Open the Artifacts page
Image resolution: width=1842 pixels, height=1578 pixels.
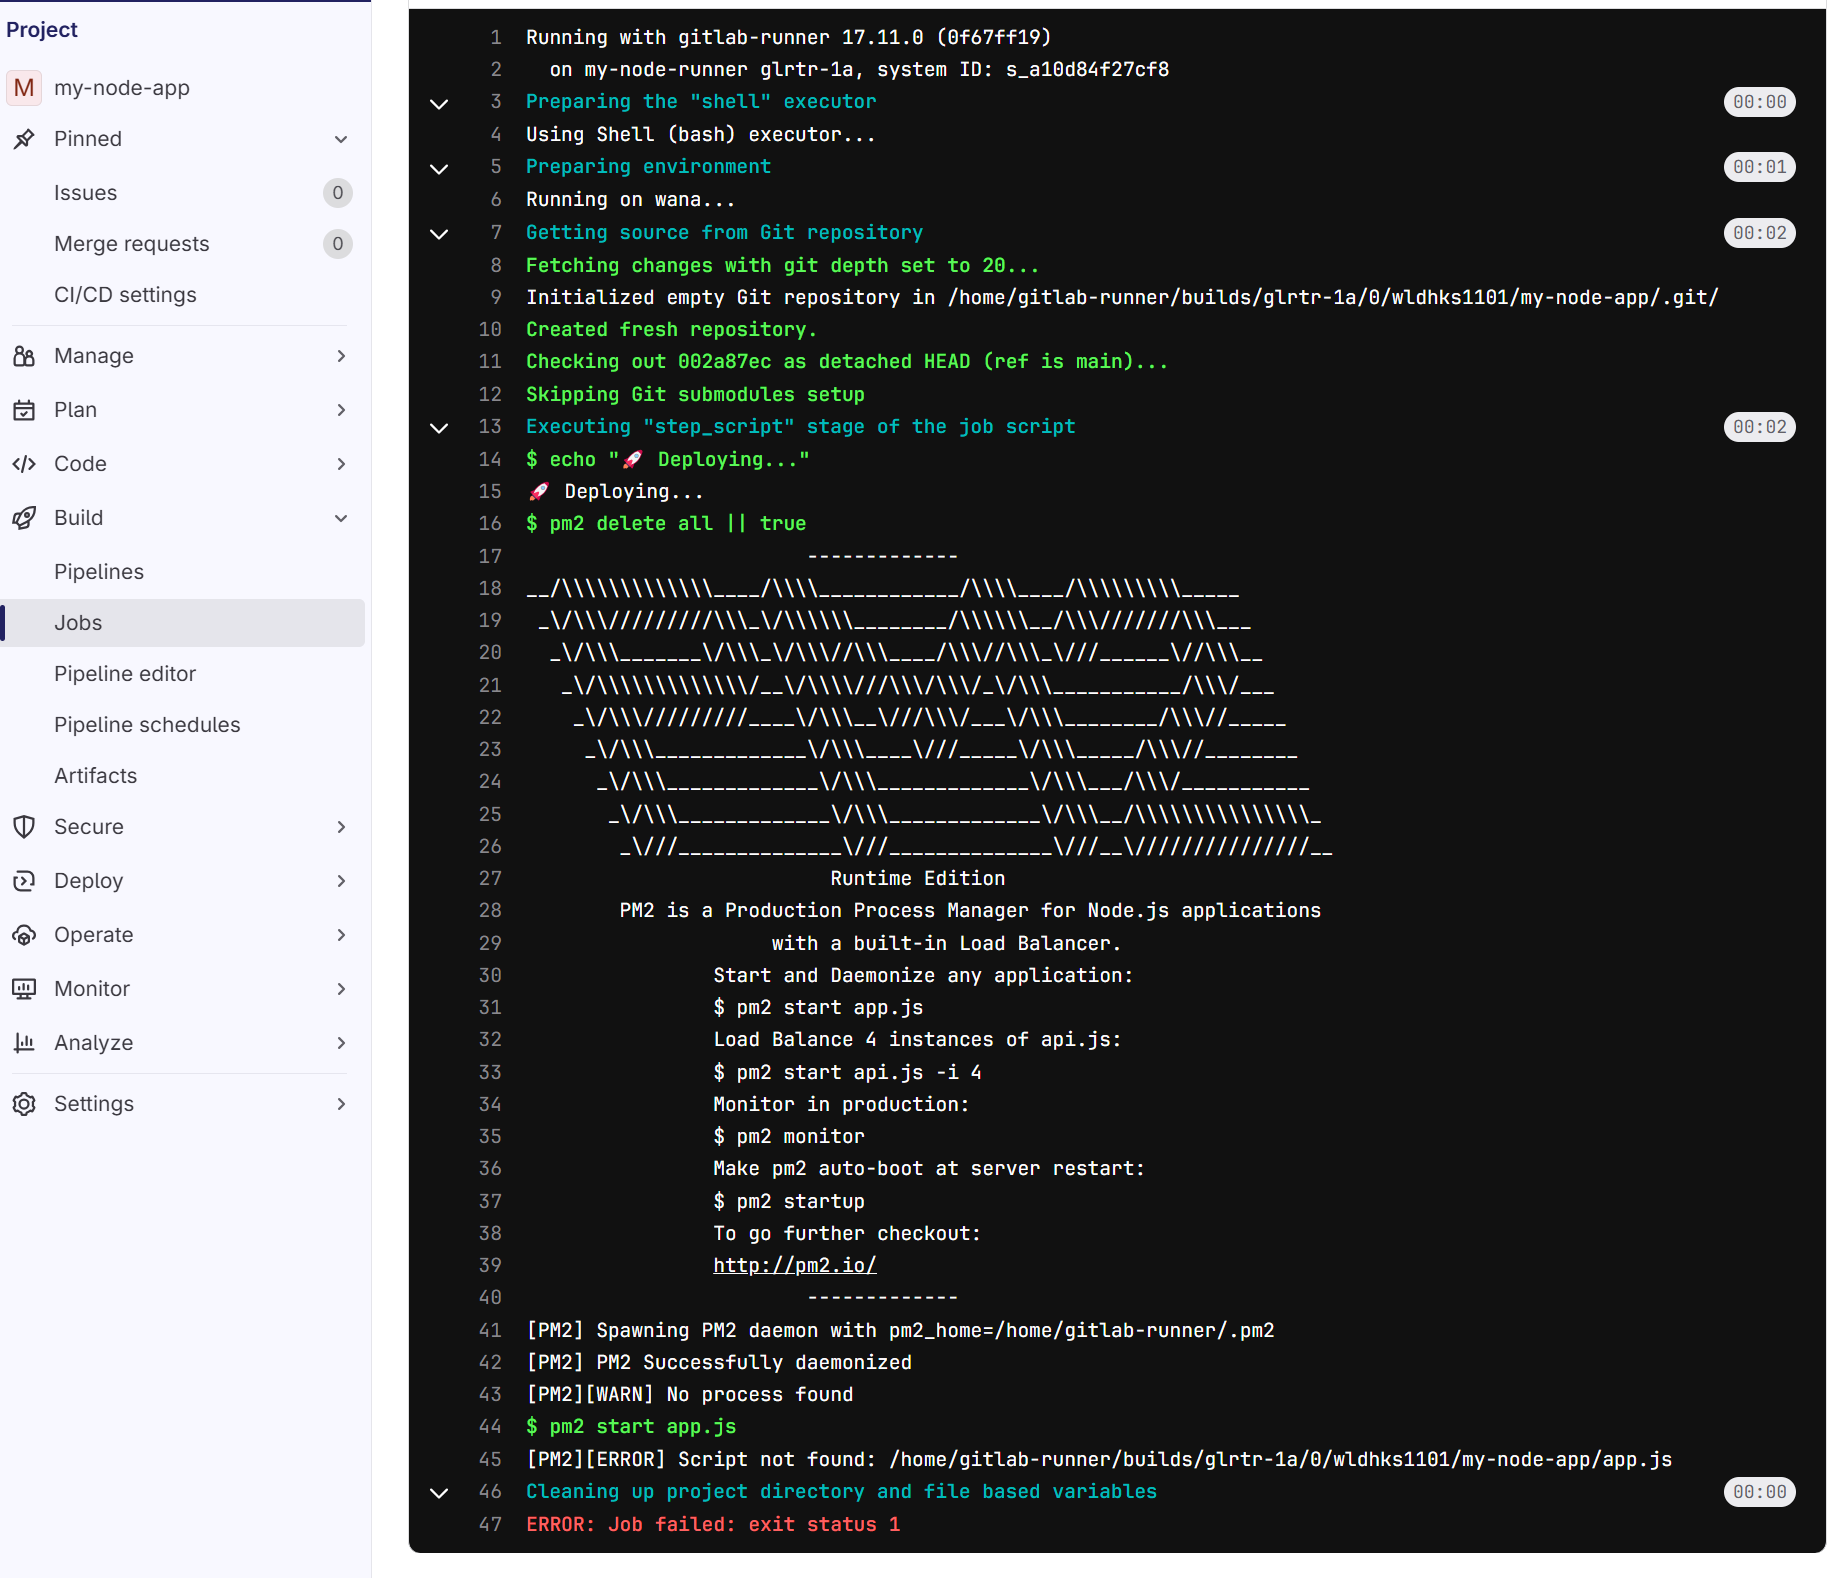tap(182, 776)
